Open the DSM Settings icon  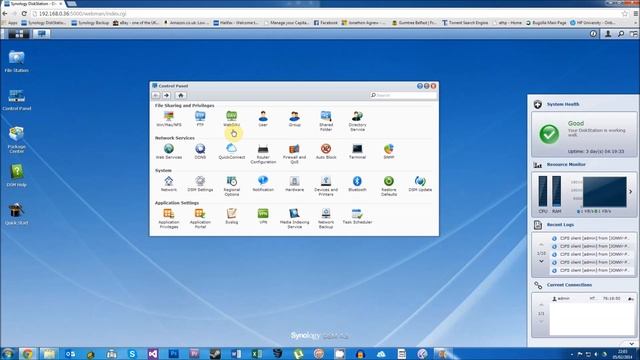(200, 184)
